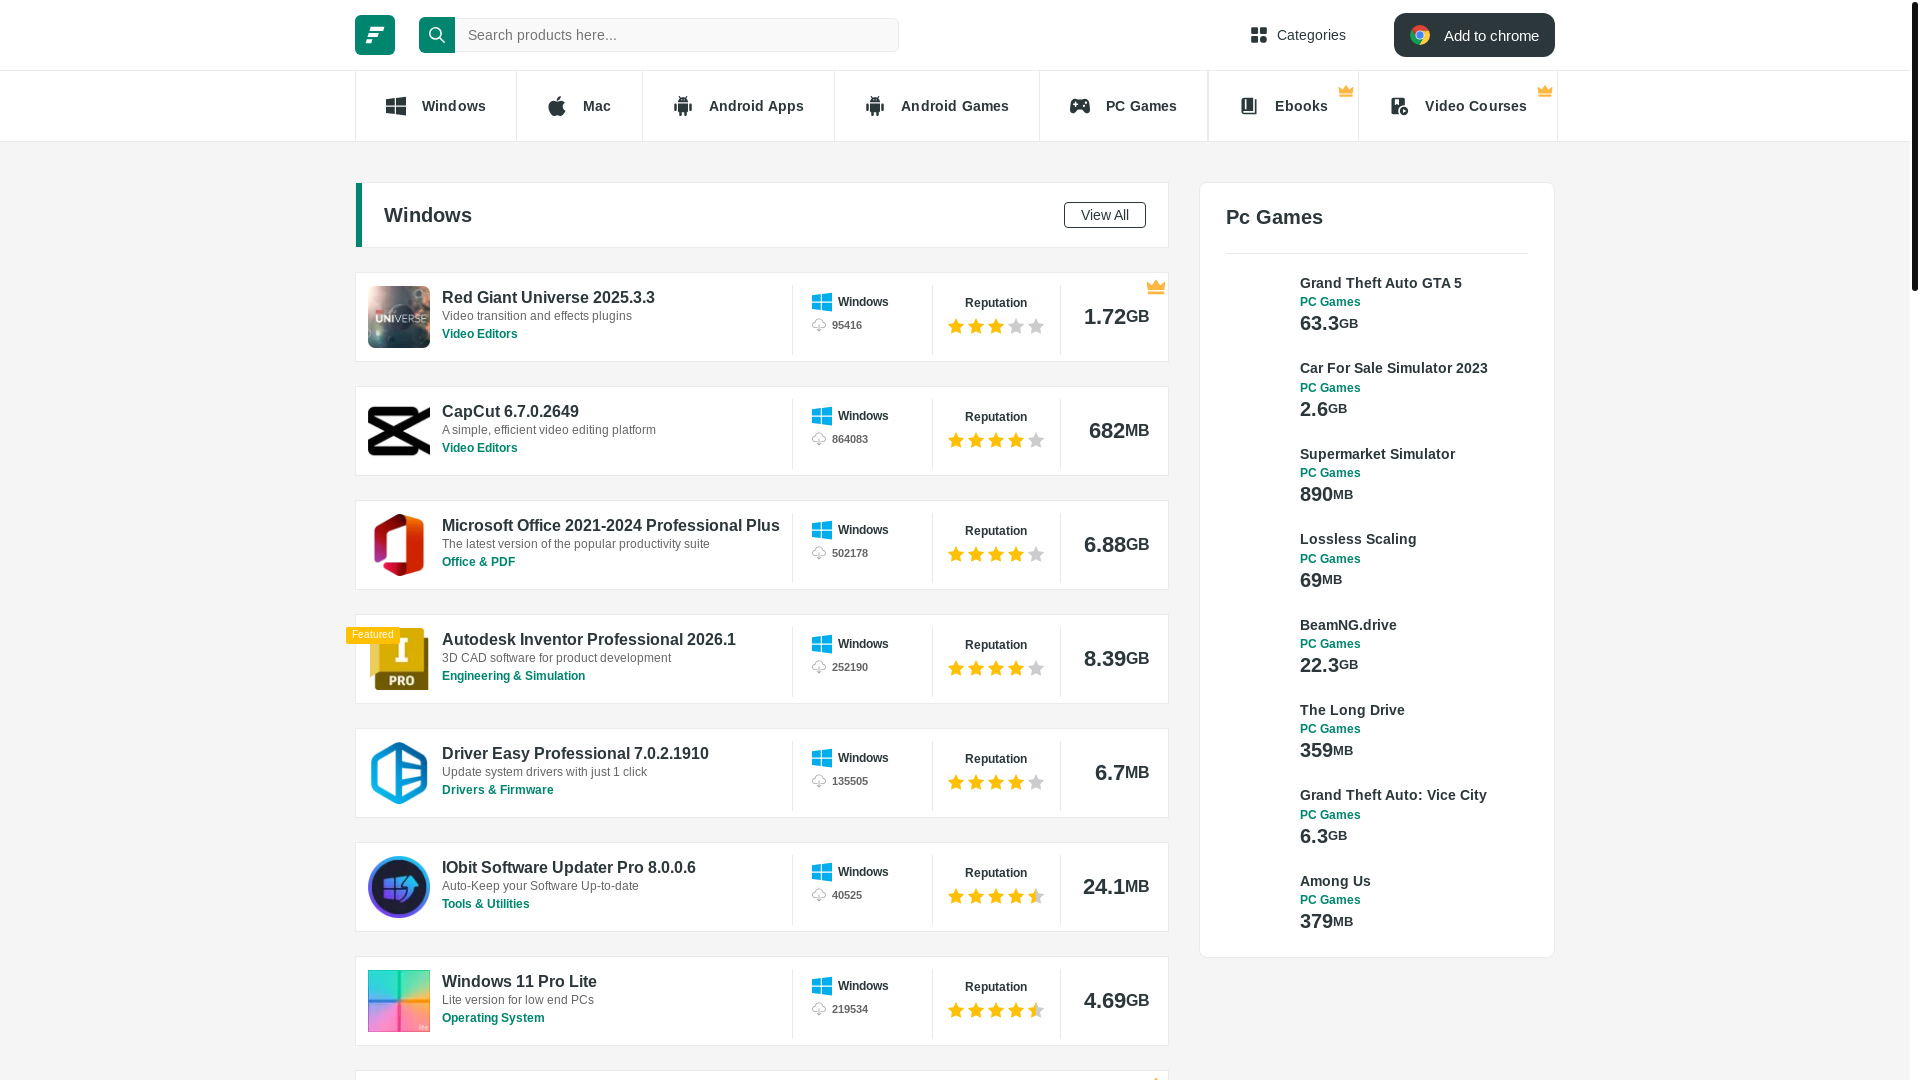Click the star rating for Windows 11 Pro Lite
Screen dimensions: 1920x1080
pyautogui.click(x=996, y=1010)
